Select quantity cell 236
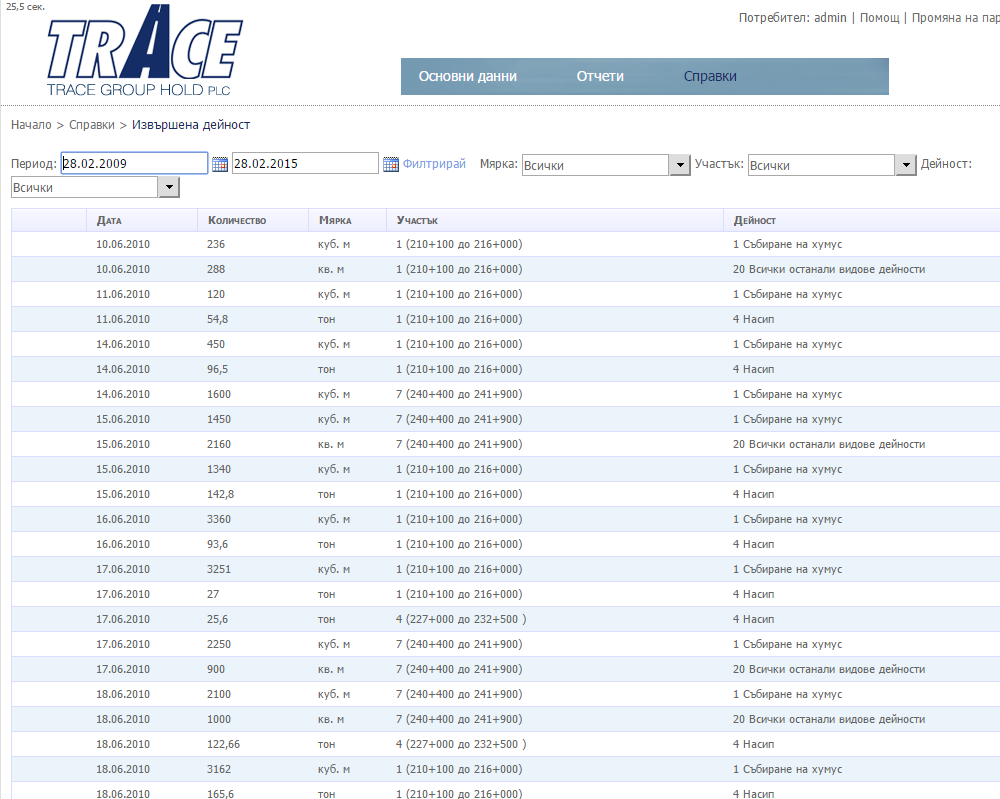 coord(216,244)
